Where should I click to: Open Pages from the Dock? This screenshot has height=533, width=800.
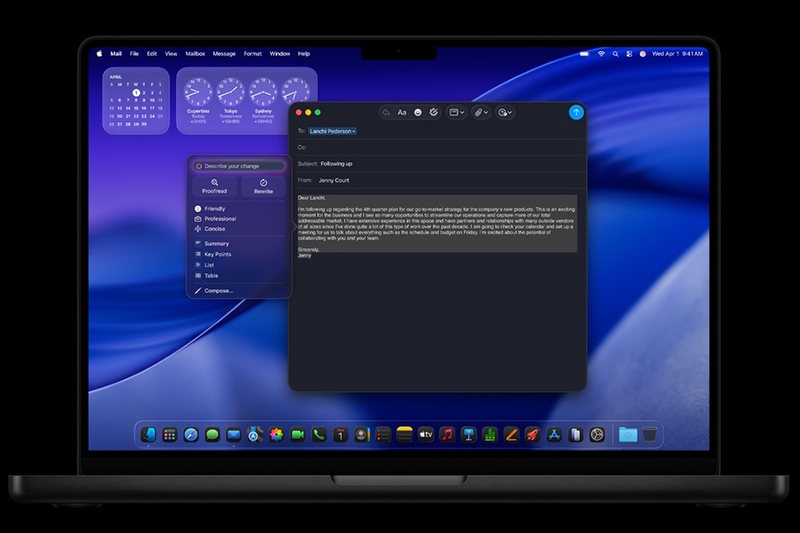click(x=511, y=435)
